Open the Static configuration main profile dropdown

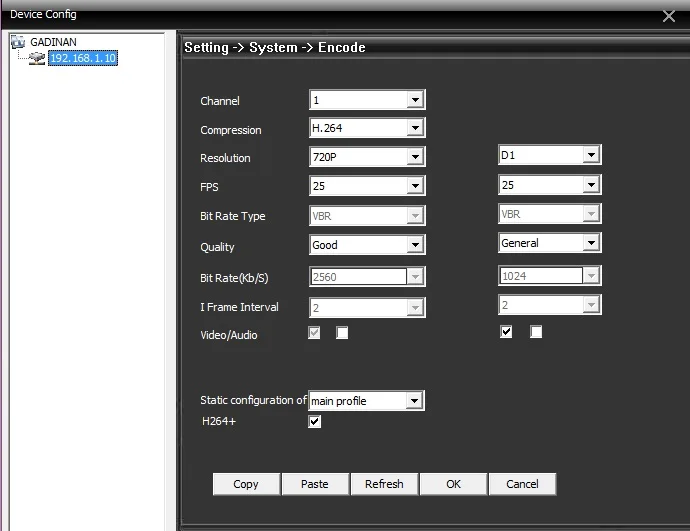367,400
